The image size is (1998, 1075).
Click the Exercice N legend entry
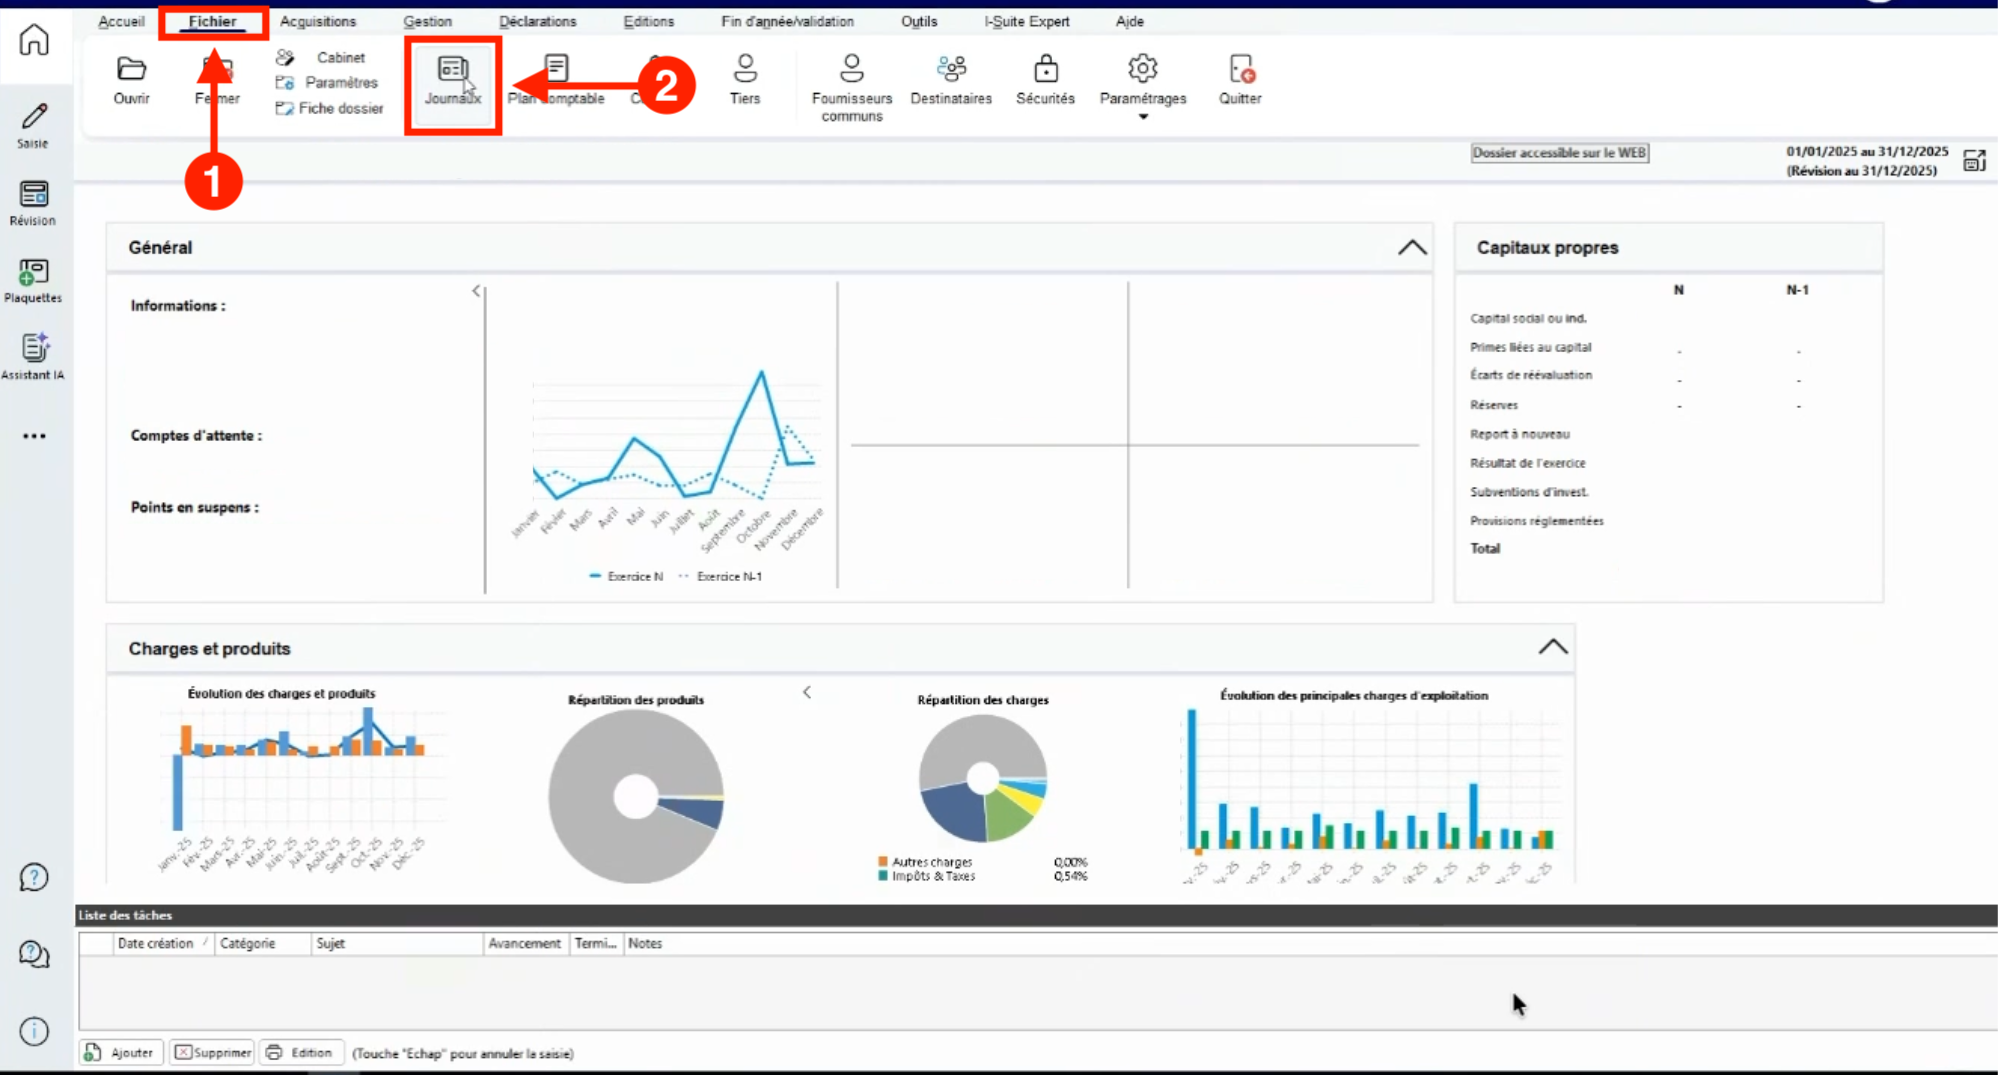pyautogui.click(x=626, y=576)
